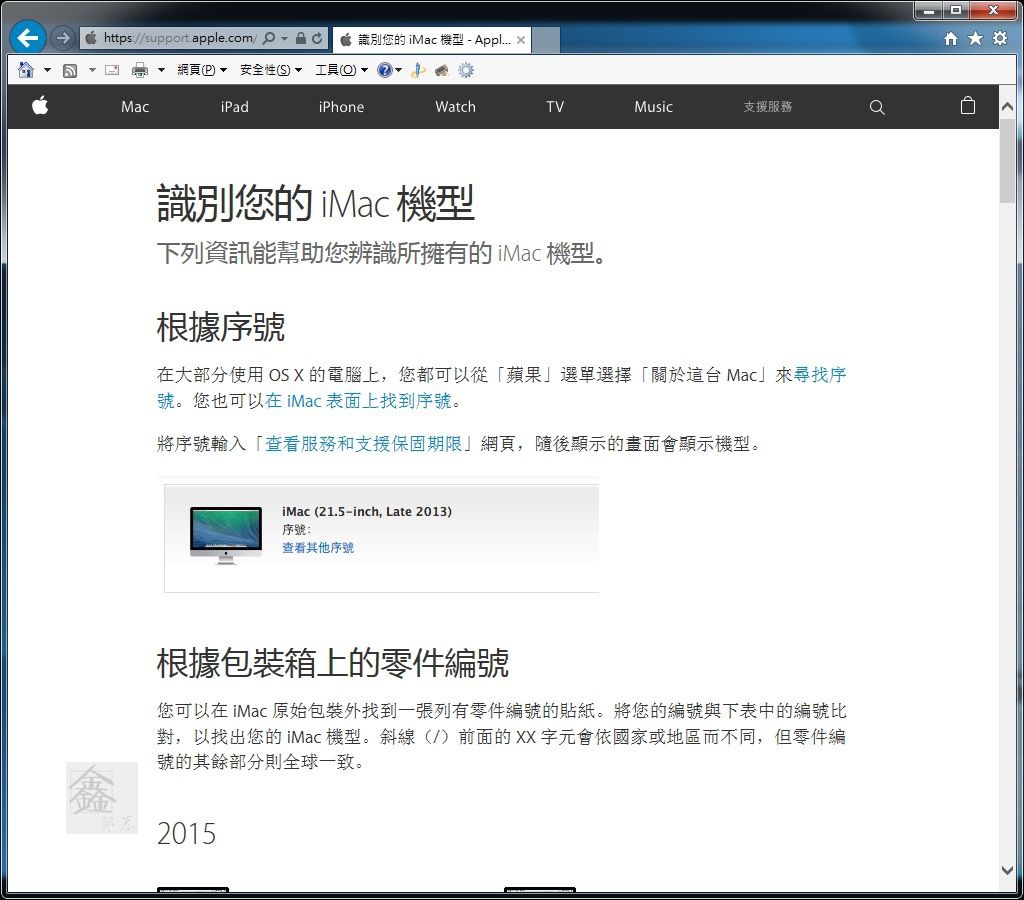Viewport: 1024px width, 900px height.
Task: Click the iMac (21.5-inch, Late 2013) text
Action: (367, 511)
